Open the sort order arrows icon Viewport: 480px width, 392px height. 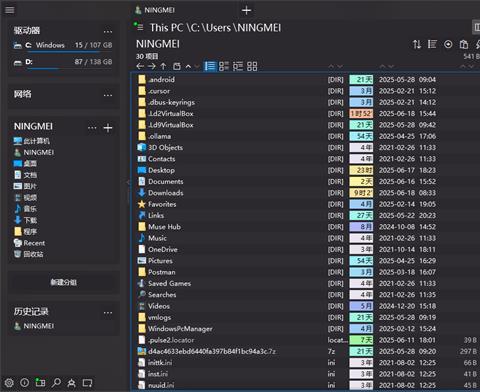click(x=417, y=44)
